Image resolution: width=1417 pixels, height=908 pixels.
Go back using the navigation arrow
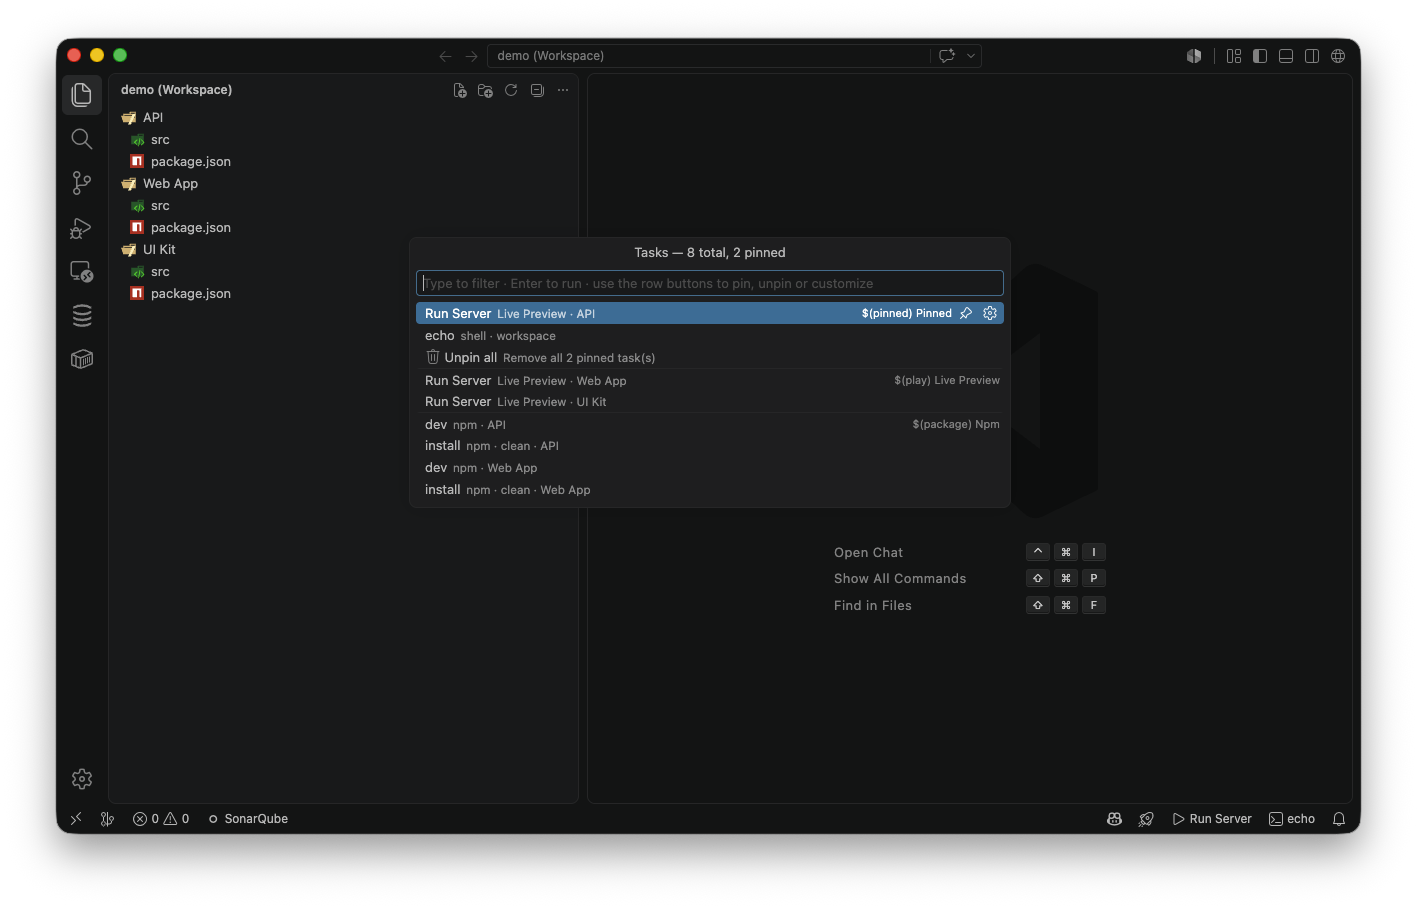click(446, 56)
